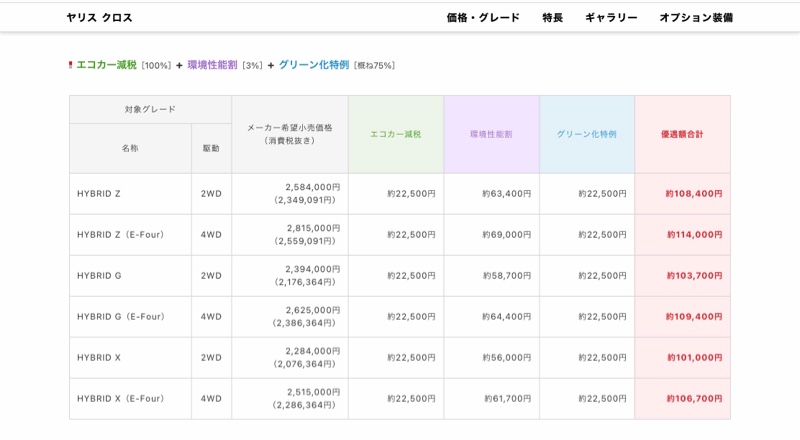Click the green エコカー減税 heading link
The height and width of the screenshot is (440, 800).
[x=106, y=65]
